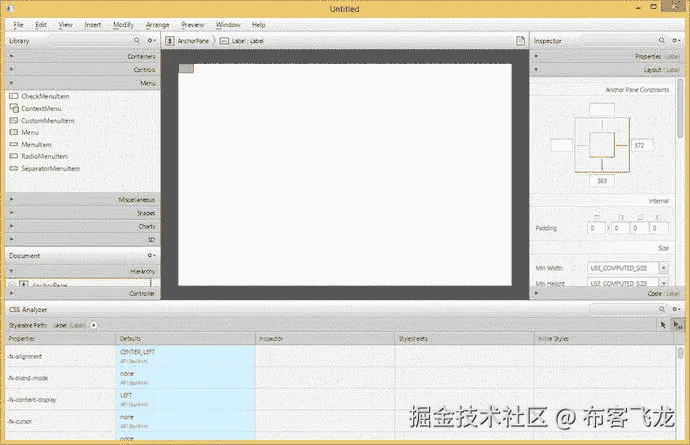Click the first Padding input field
The width and height of the screenshot is (690, 445).
(596, 228)
